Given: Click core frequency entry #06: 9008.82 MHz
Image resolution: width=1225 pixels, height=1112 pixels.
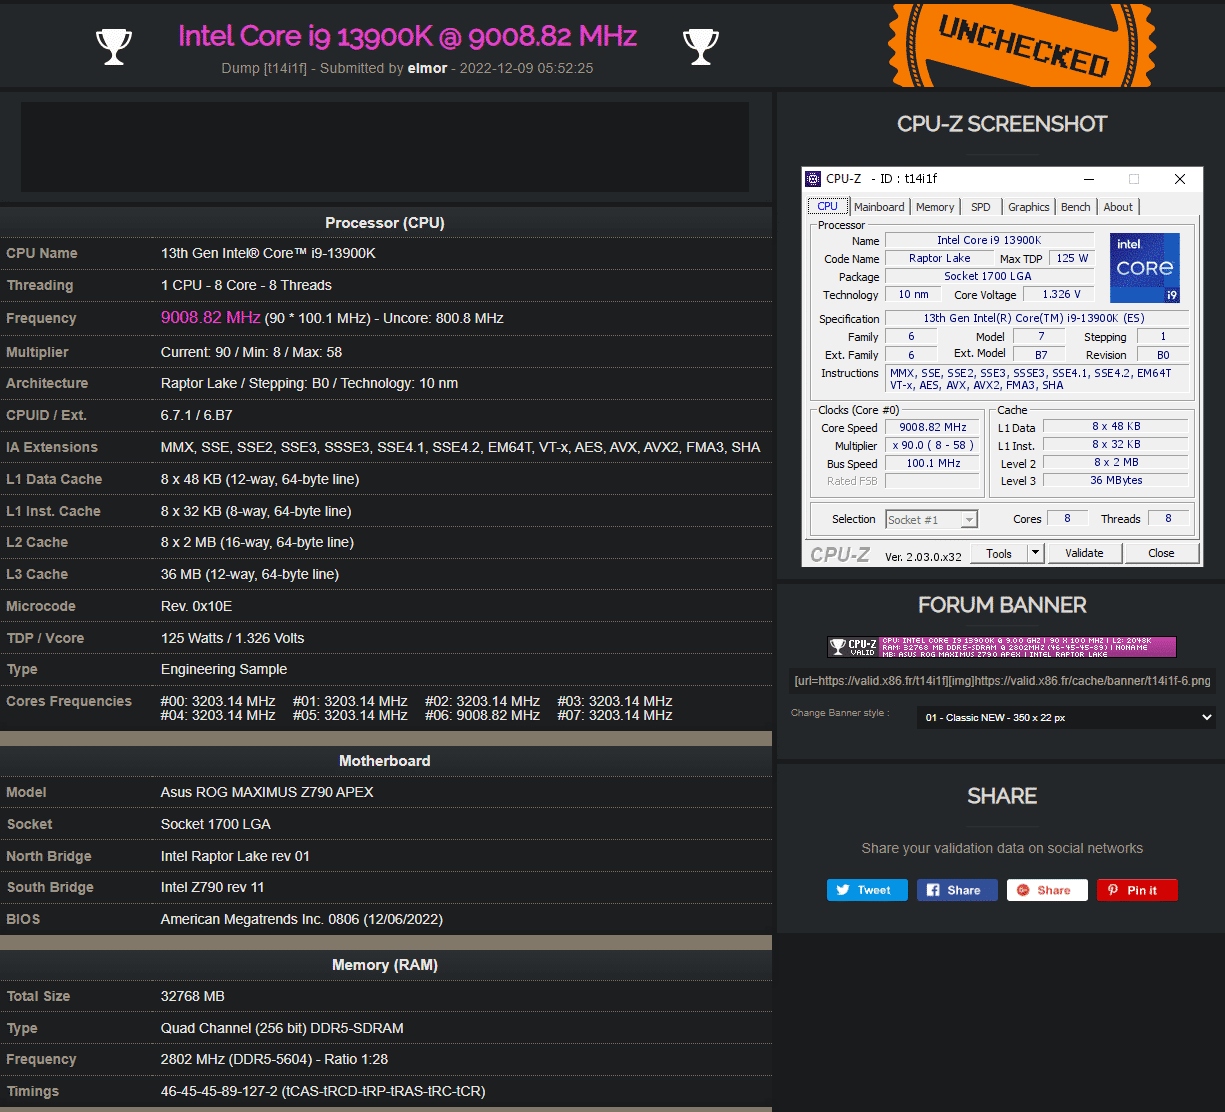Looking at the screenshot, I should click(482, 716).
